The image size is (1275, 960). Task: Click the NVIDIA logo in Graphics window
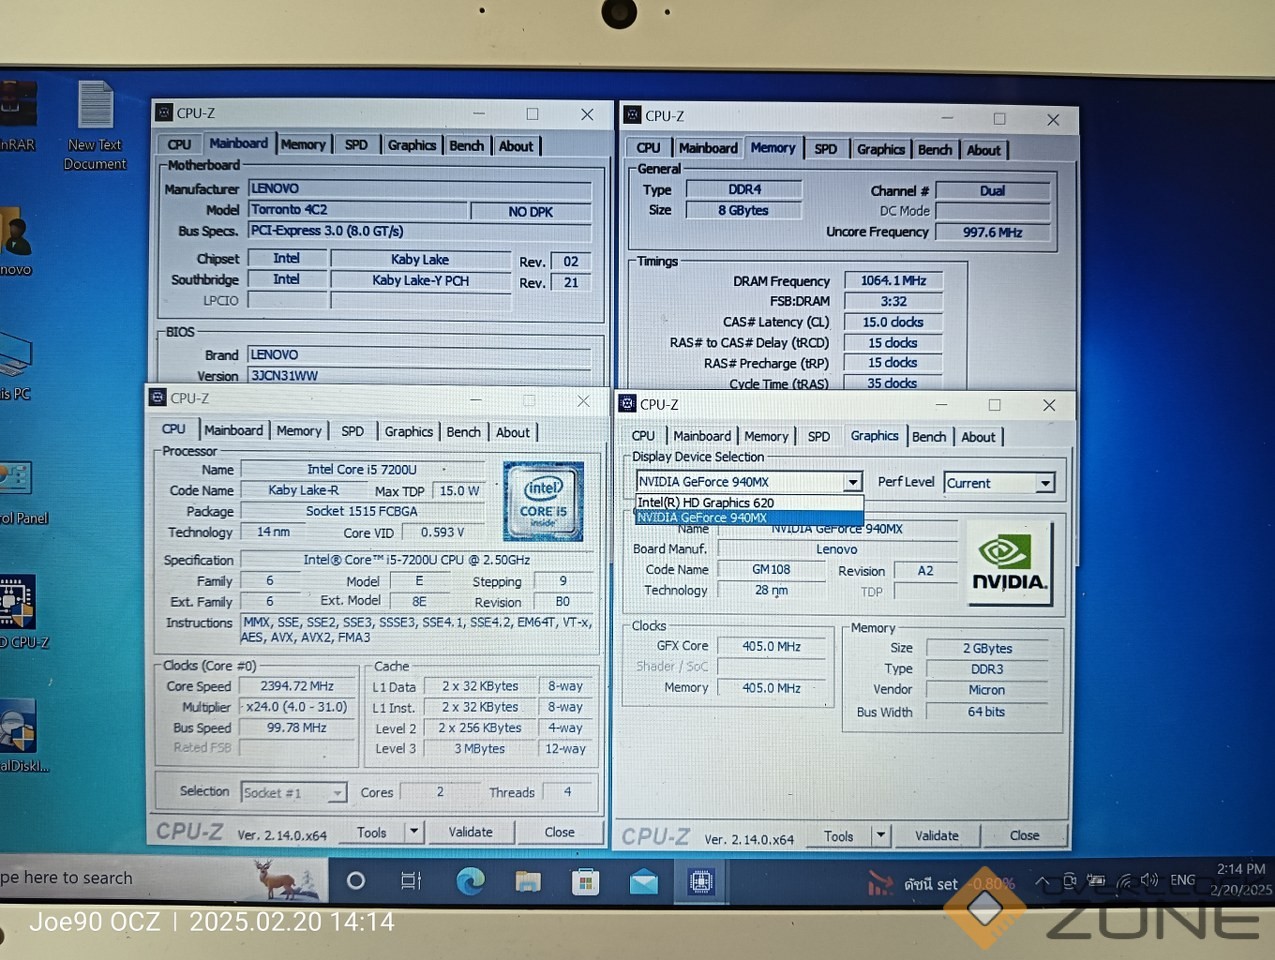pyautogui.click(x=1009, y=564)
